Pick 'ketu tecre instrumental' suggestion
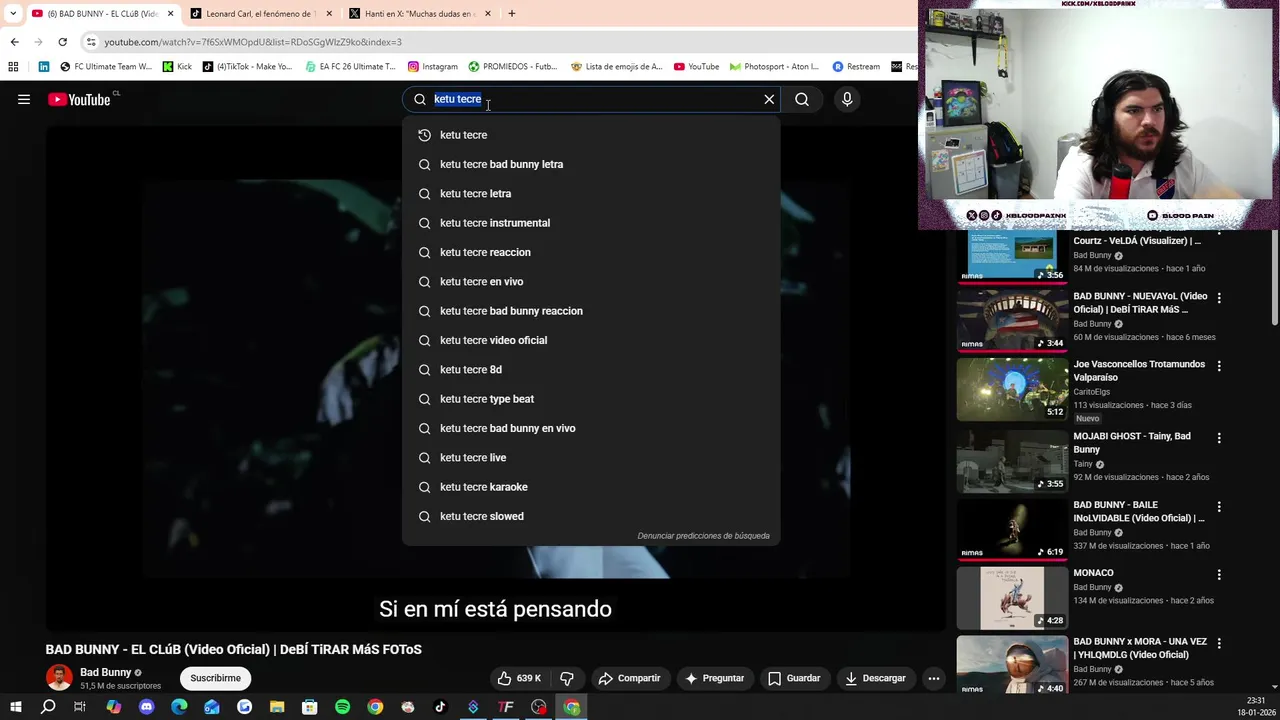Screen dimensions: 1280x720 coord(591,223)
